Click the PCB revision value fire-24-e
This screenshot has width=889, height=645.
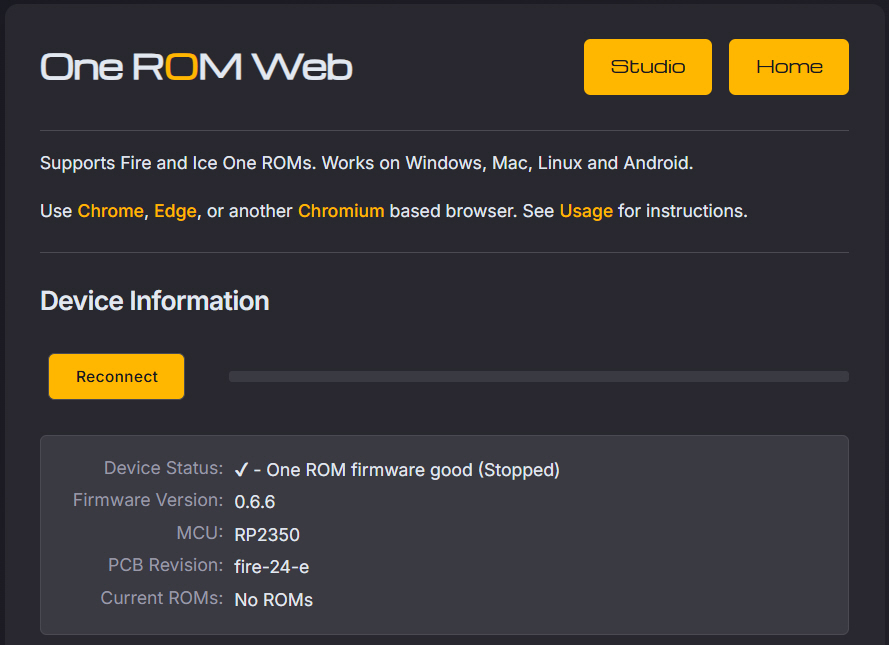click(x=271, y=567)
